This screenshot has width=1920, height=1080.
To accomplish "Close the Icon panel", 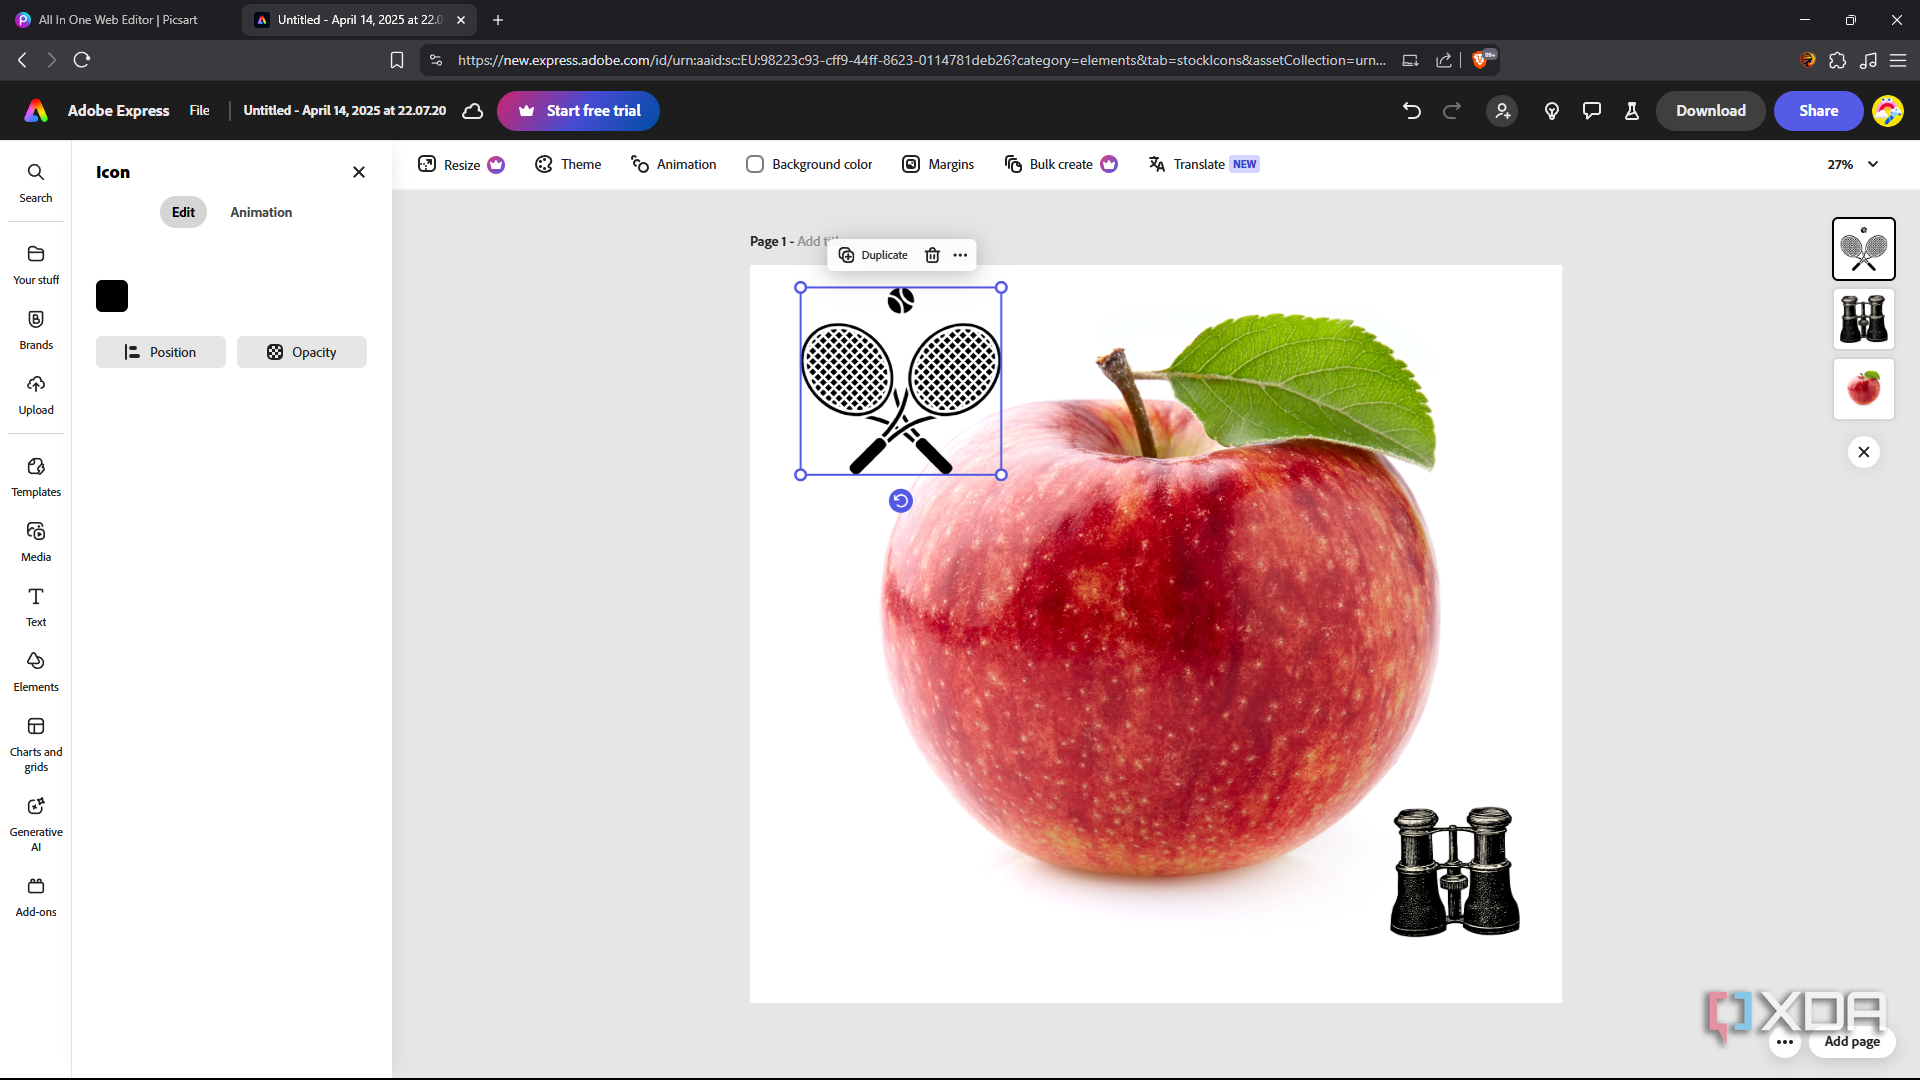I will coord(359,172).
